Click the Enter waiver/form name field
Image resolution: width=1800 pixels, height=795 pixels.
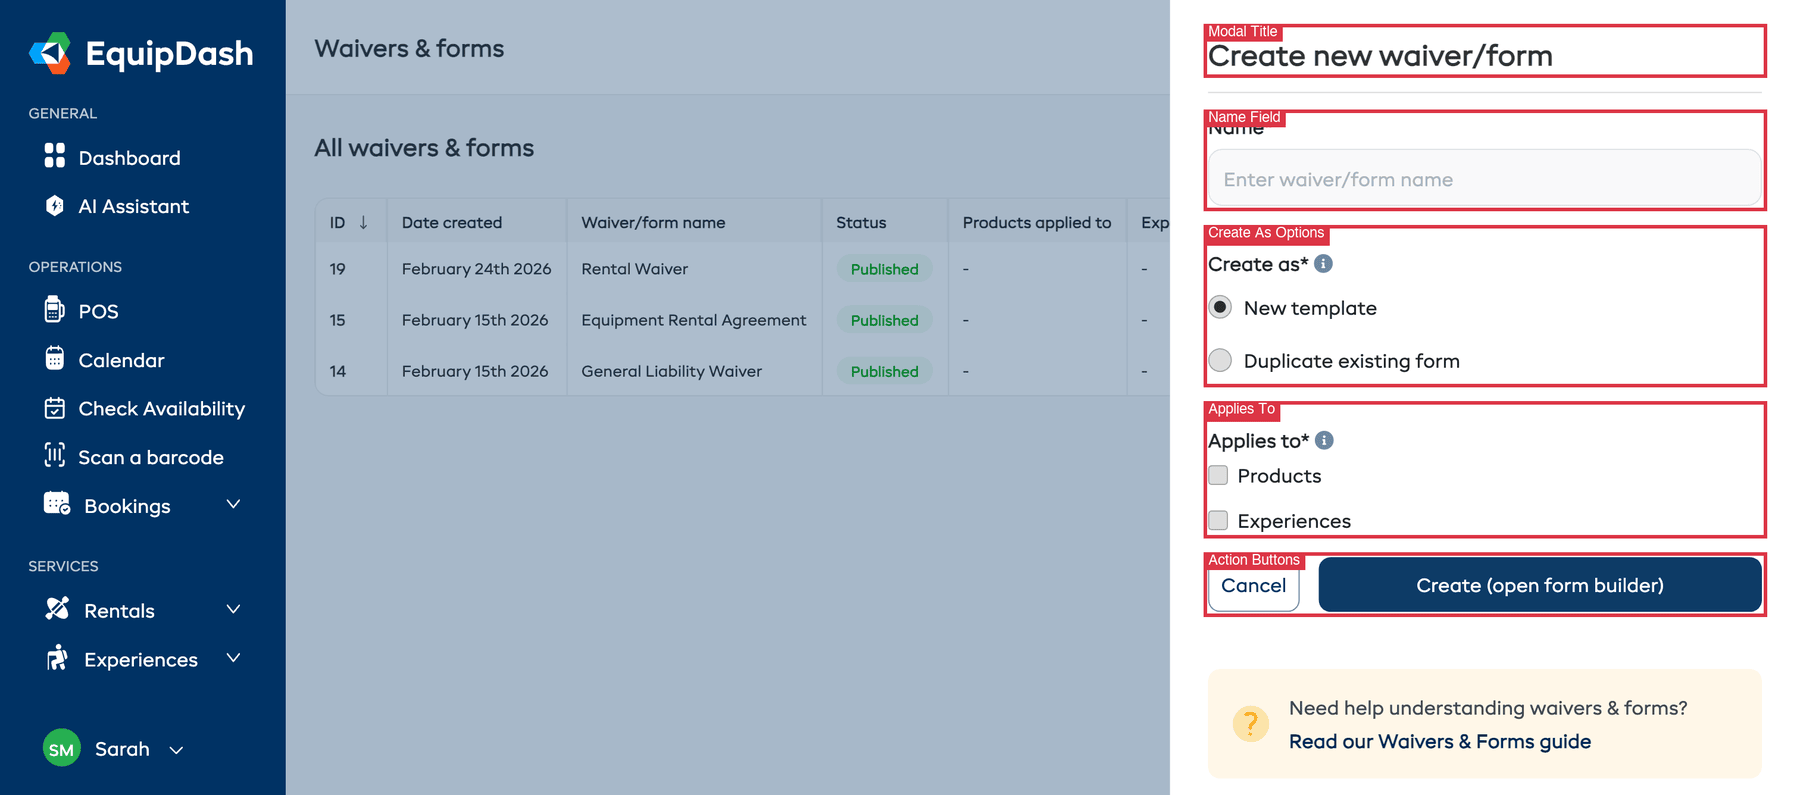click(1485, 179)
